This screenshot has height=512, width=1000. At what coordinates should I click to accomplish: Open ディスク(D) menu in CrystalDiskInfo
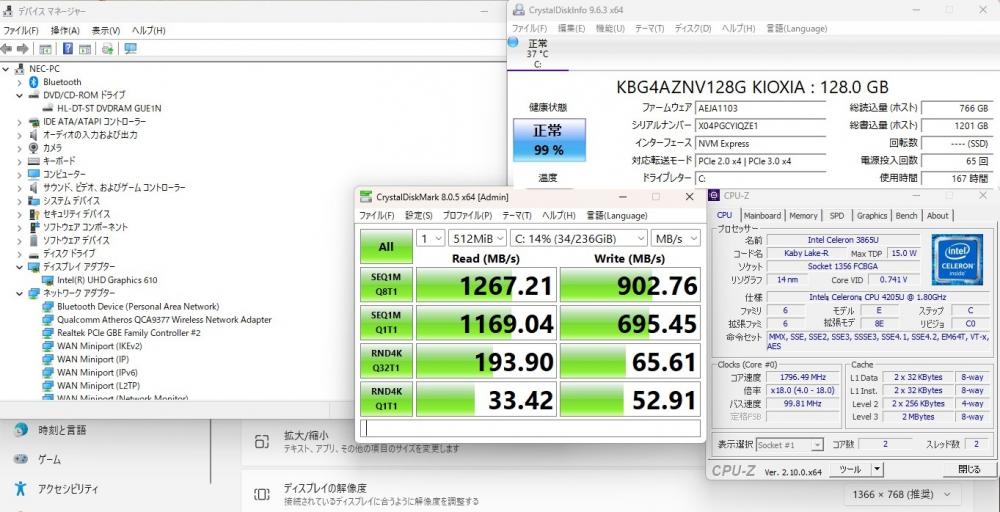coord(693,29)
